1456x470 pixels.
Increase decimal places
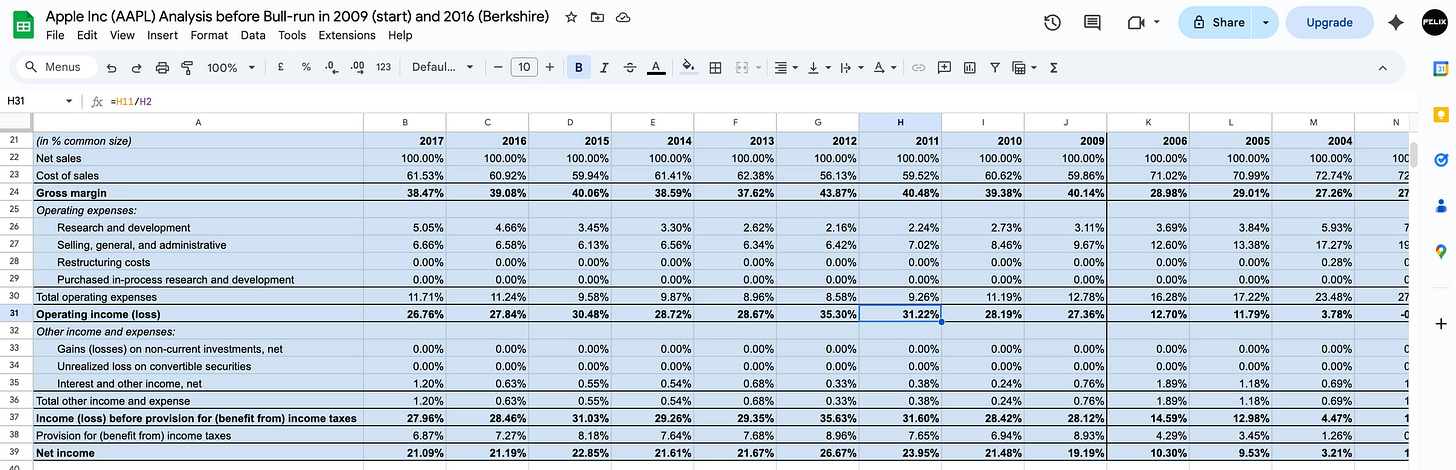pos(358,67)
